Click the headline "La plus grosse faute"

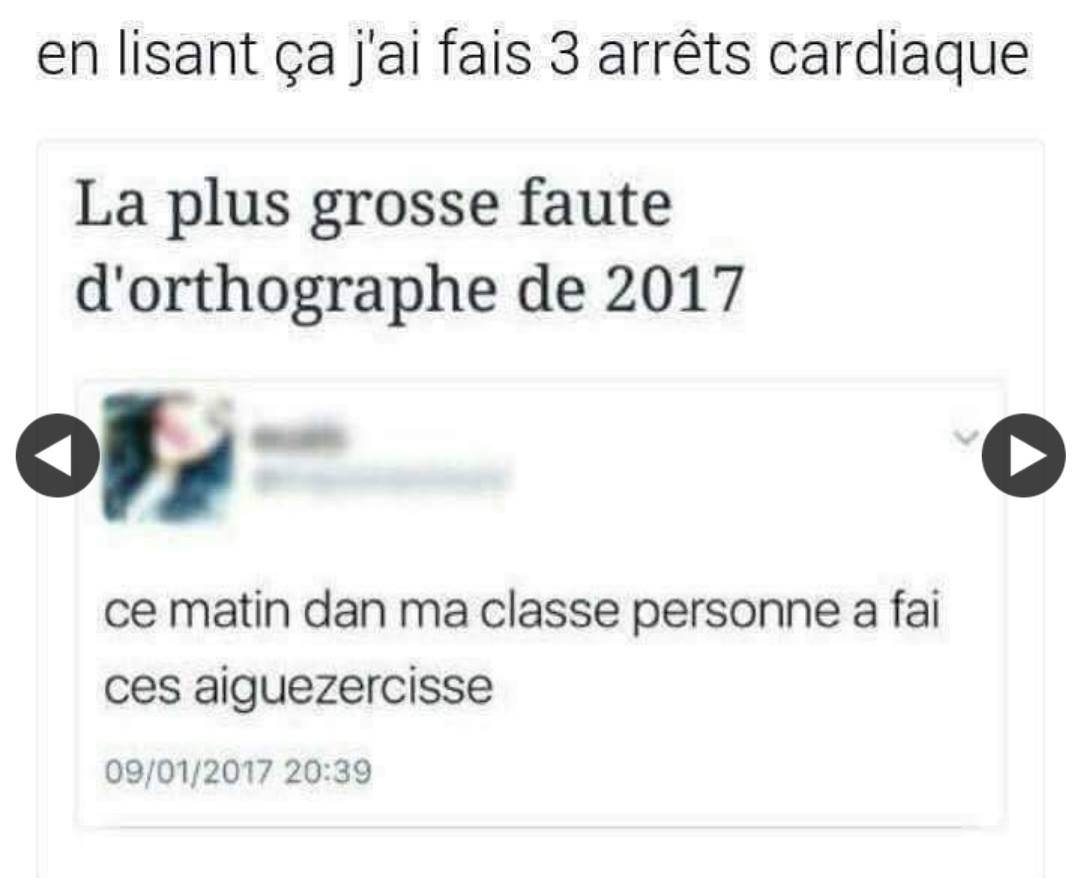[x=373, y=206]
